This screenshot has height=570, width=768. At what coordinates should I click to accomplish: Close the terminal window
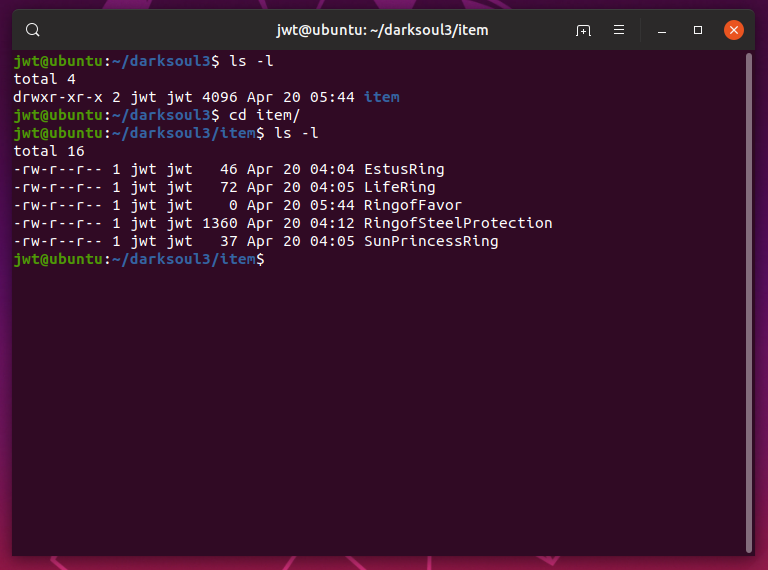click(x=734, y=30)
